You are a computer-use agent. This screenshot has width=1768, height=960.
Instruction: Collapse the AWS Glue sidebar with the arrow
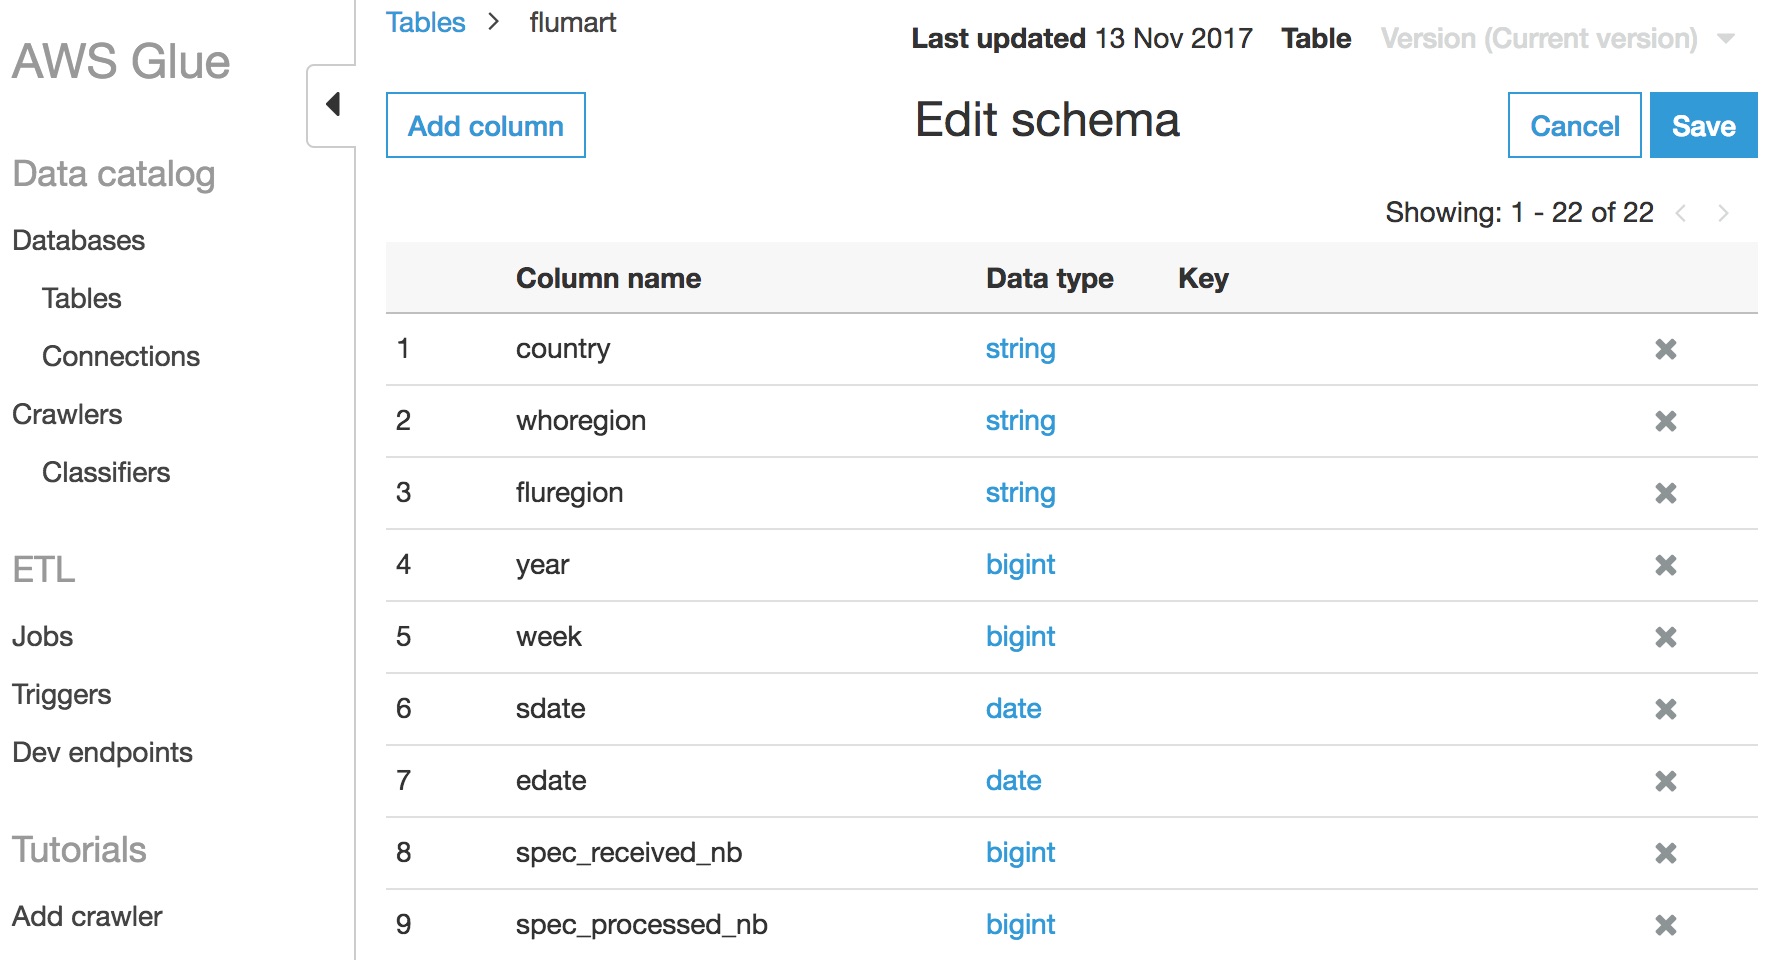(333, 103)
